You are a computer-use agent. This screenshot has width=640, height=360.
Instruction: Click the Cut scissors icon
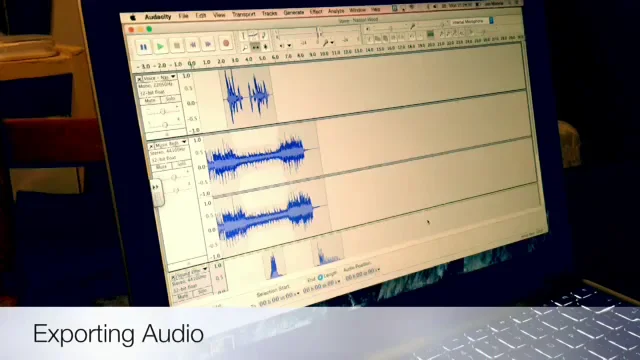coord(369,38)
